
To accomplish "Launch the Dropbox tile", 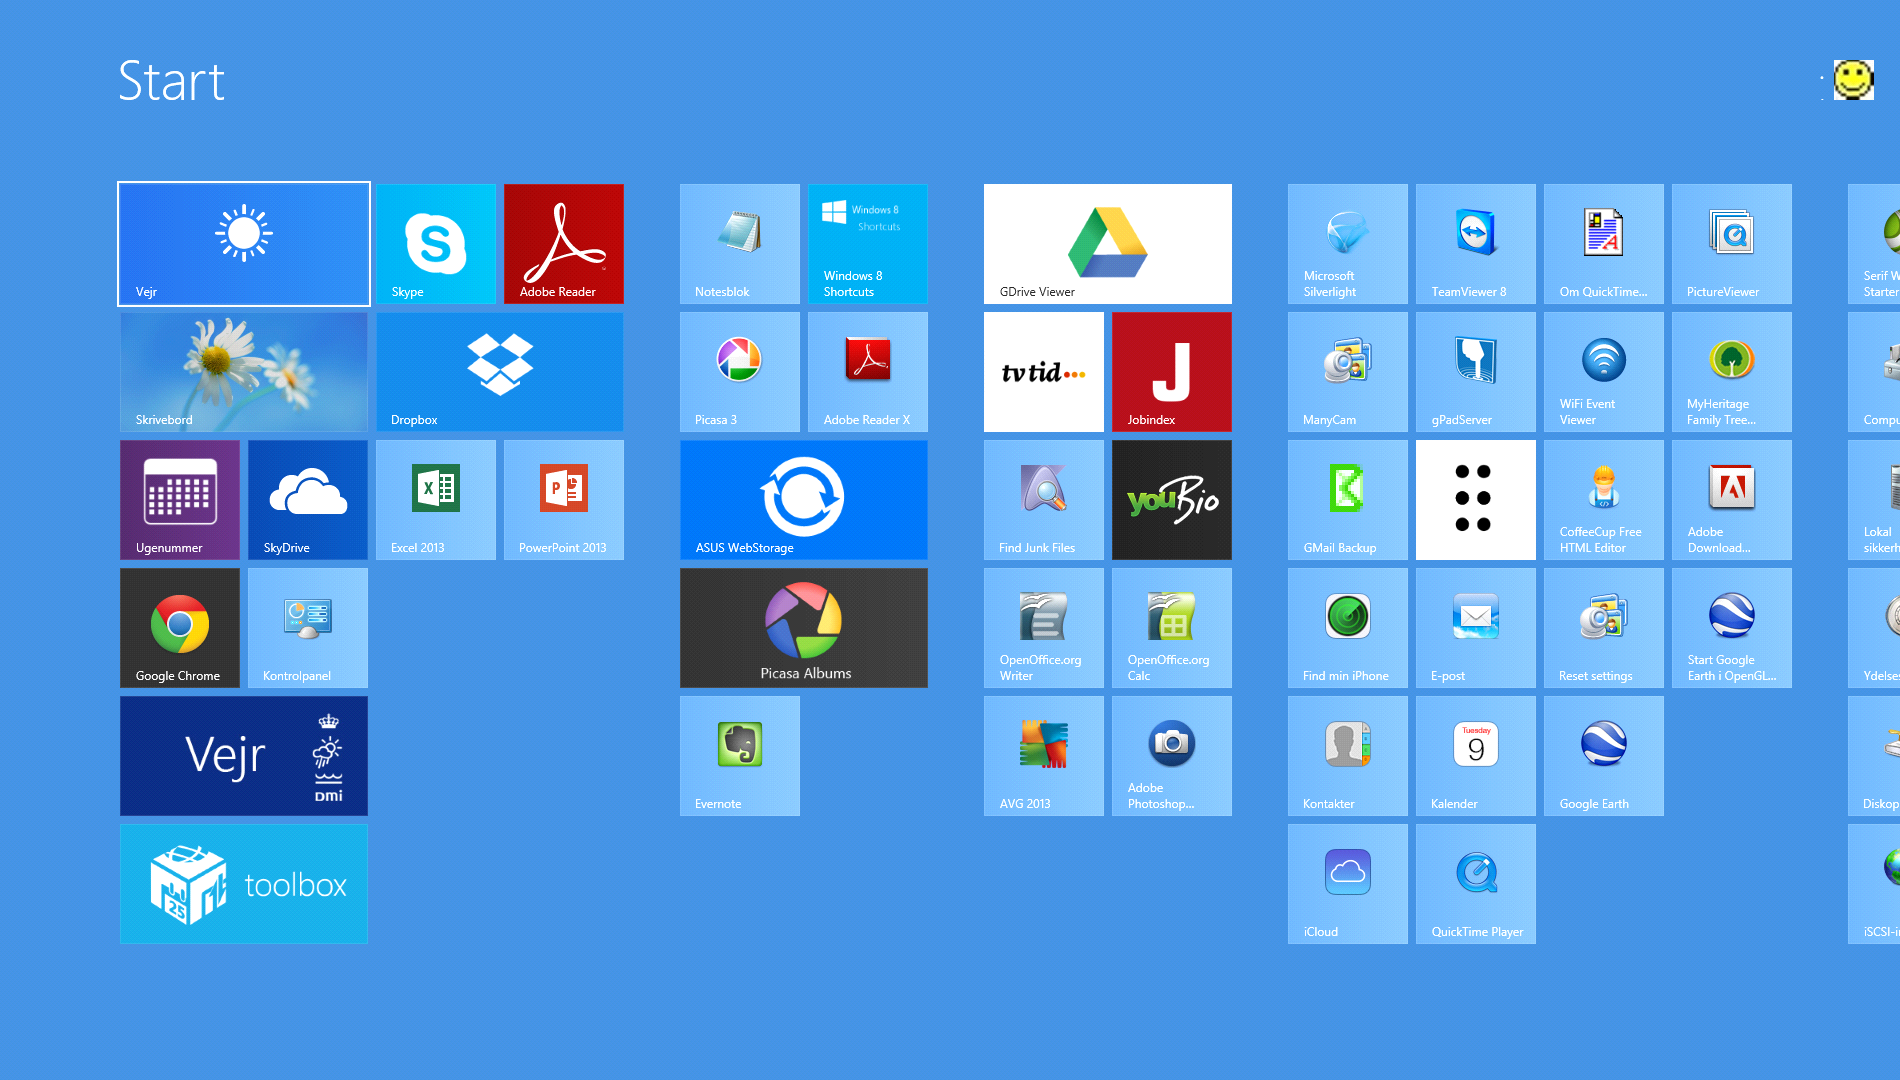I will [500, 372].
